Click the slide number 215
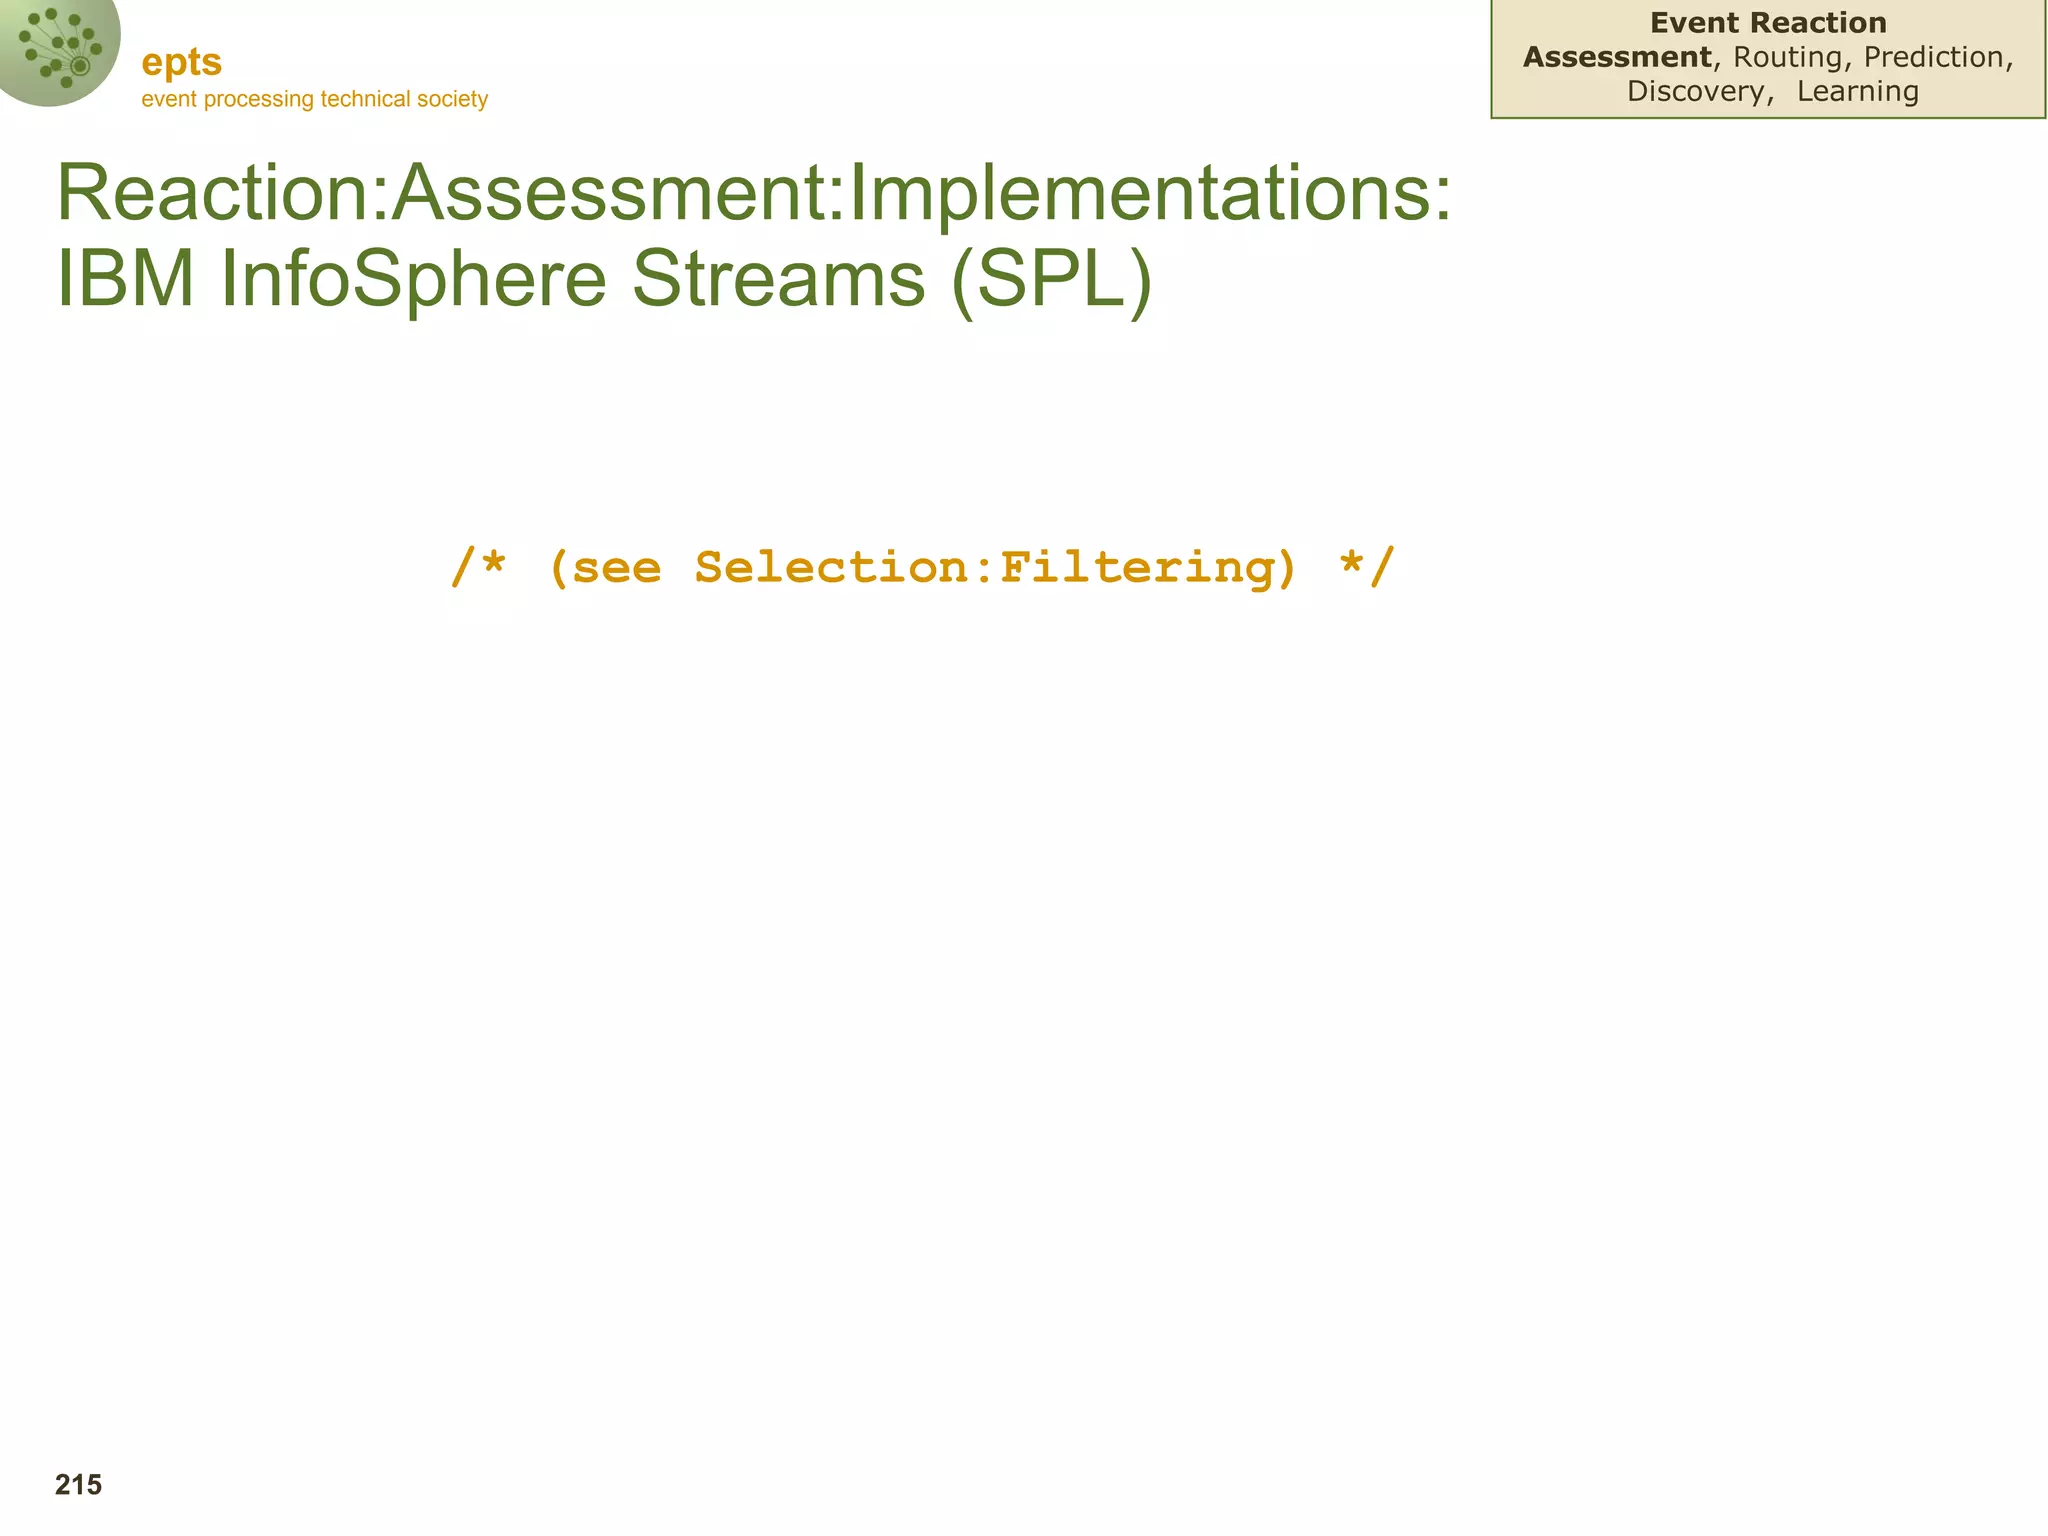Image resolution: width=2048 pixels, height=1536 pixels. pyautogui.click(x=78, y=1485)
